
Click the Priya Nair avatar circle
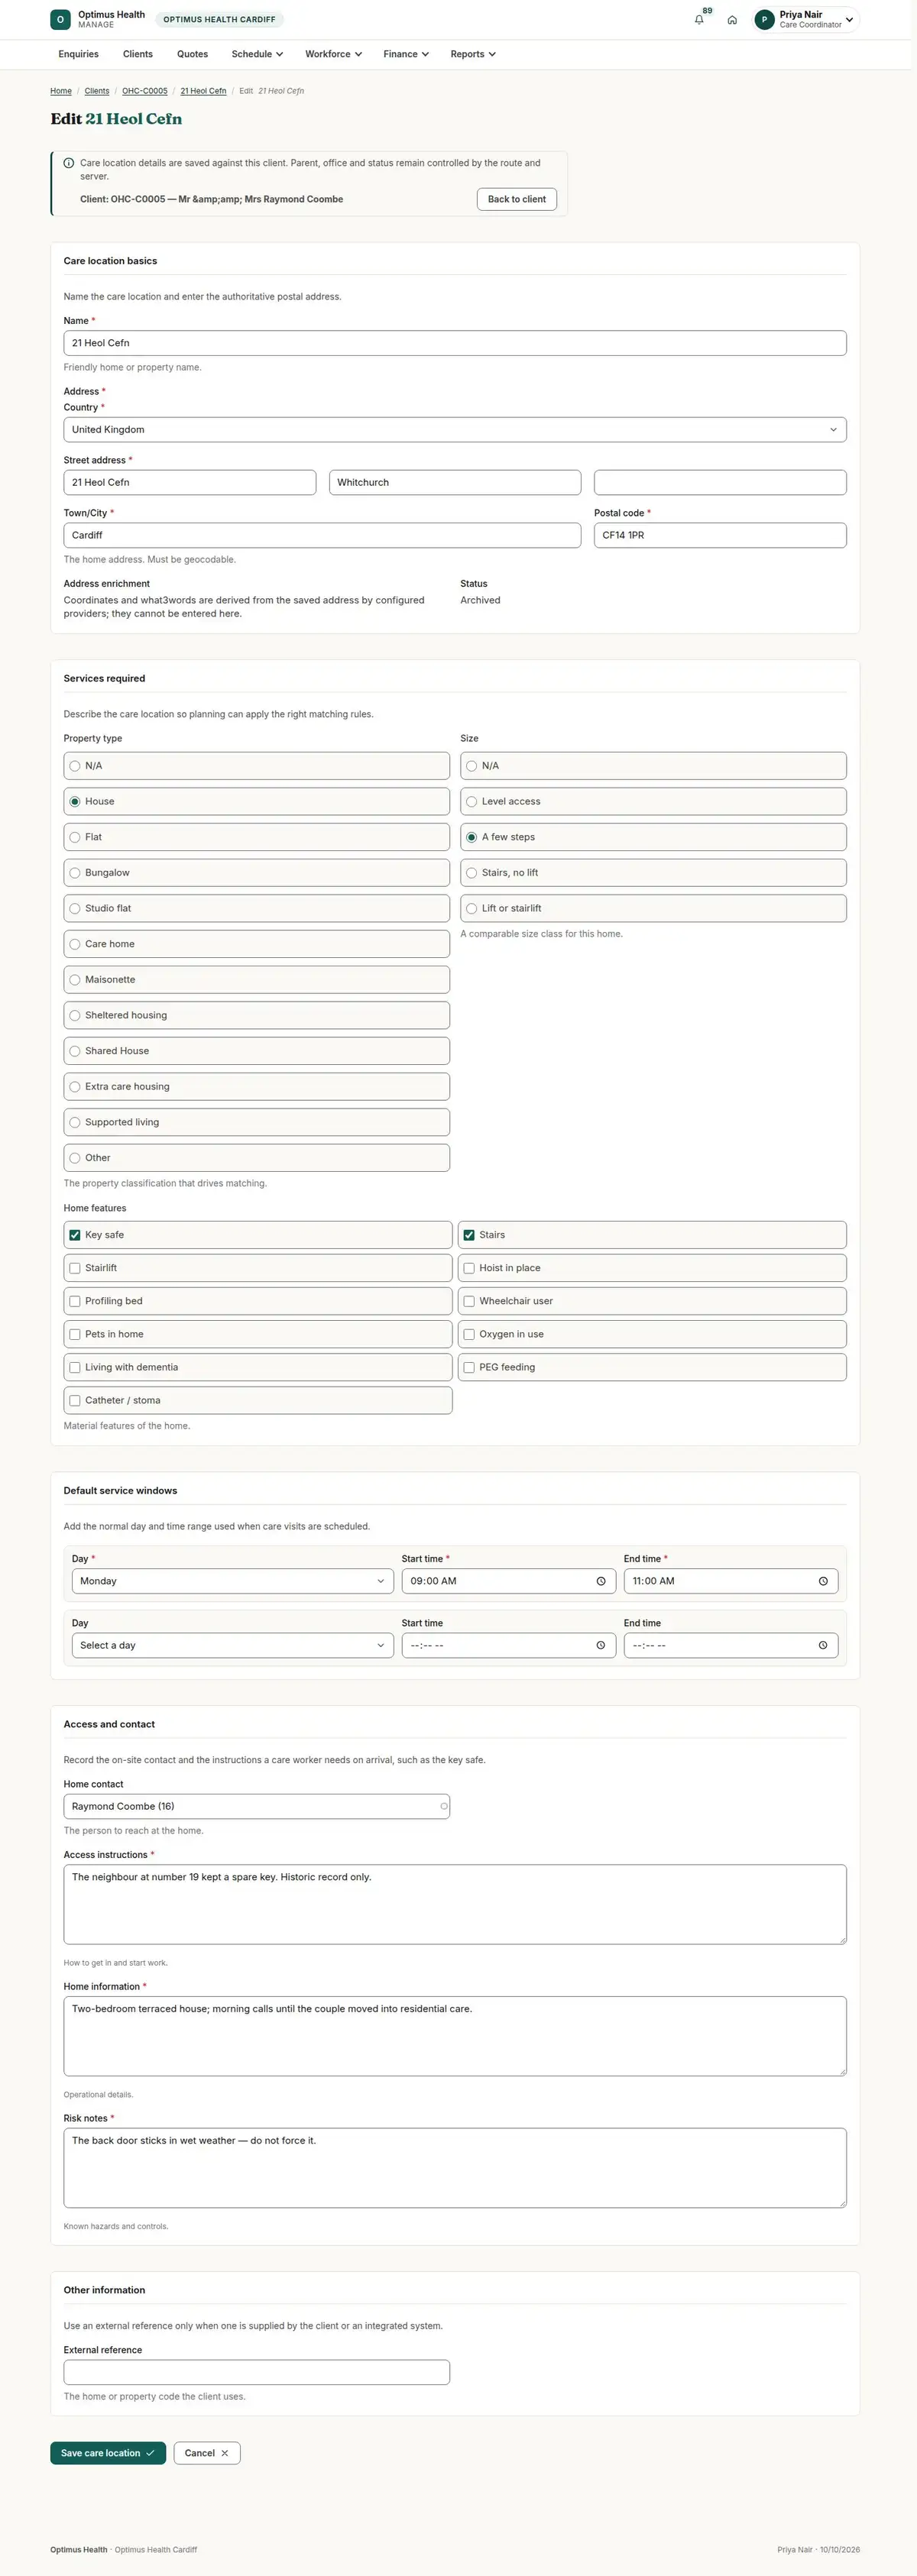pyautogui.click(x=765, y=20)
